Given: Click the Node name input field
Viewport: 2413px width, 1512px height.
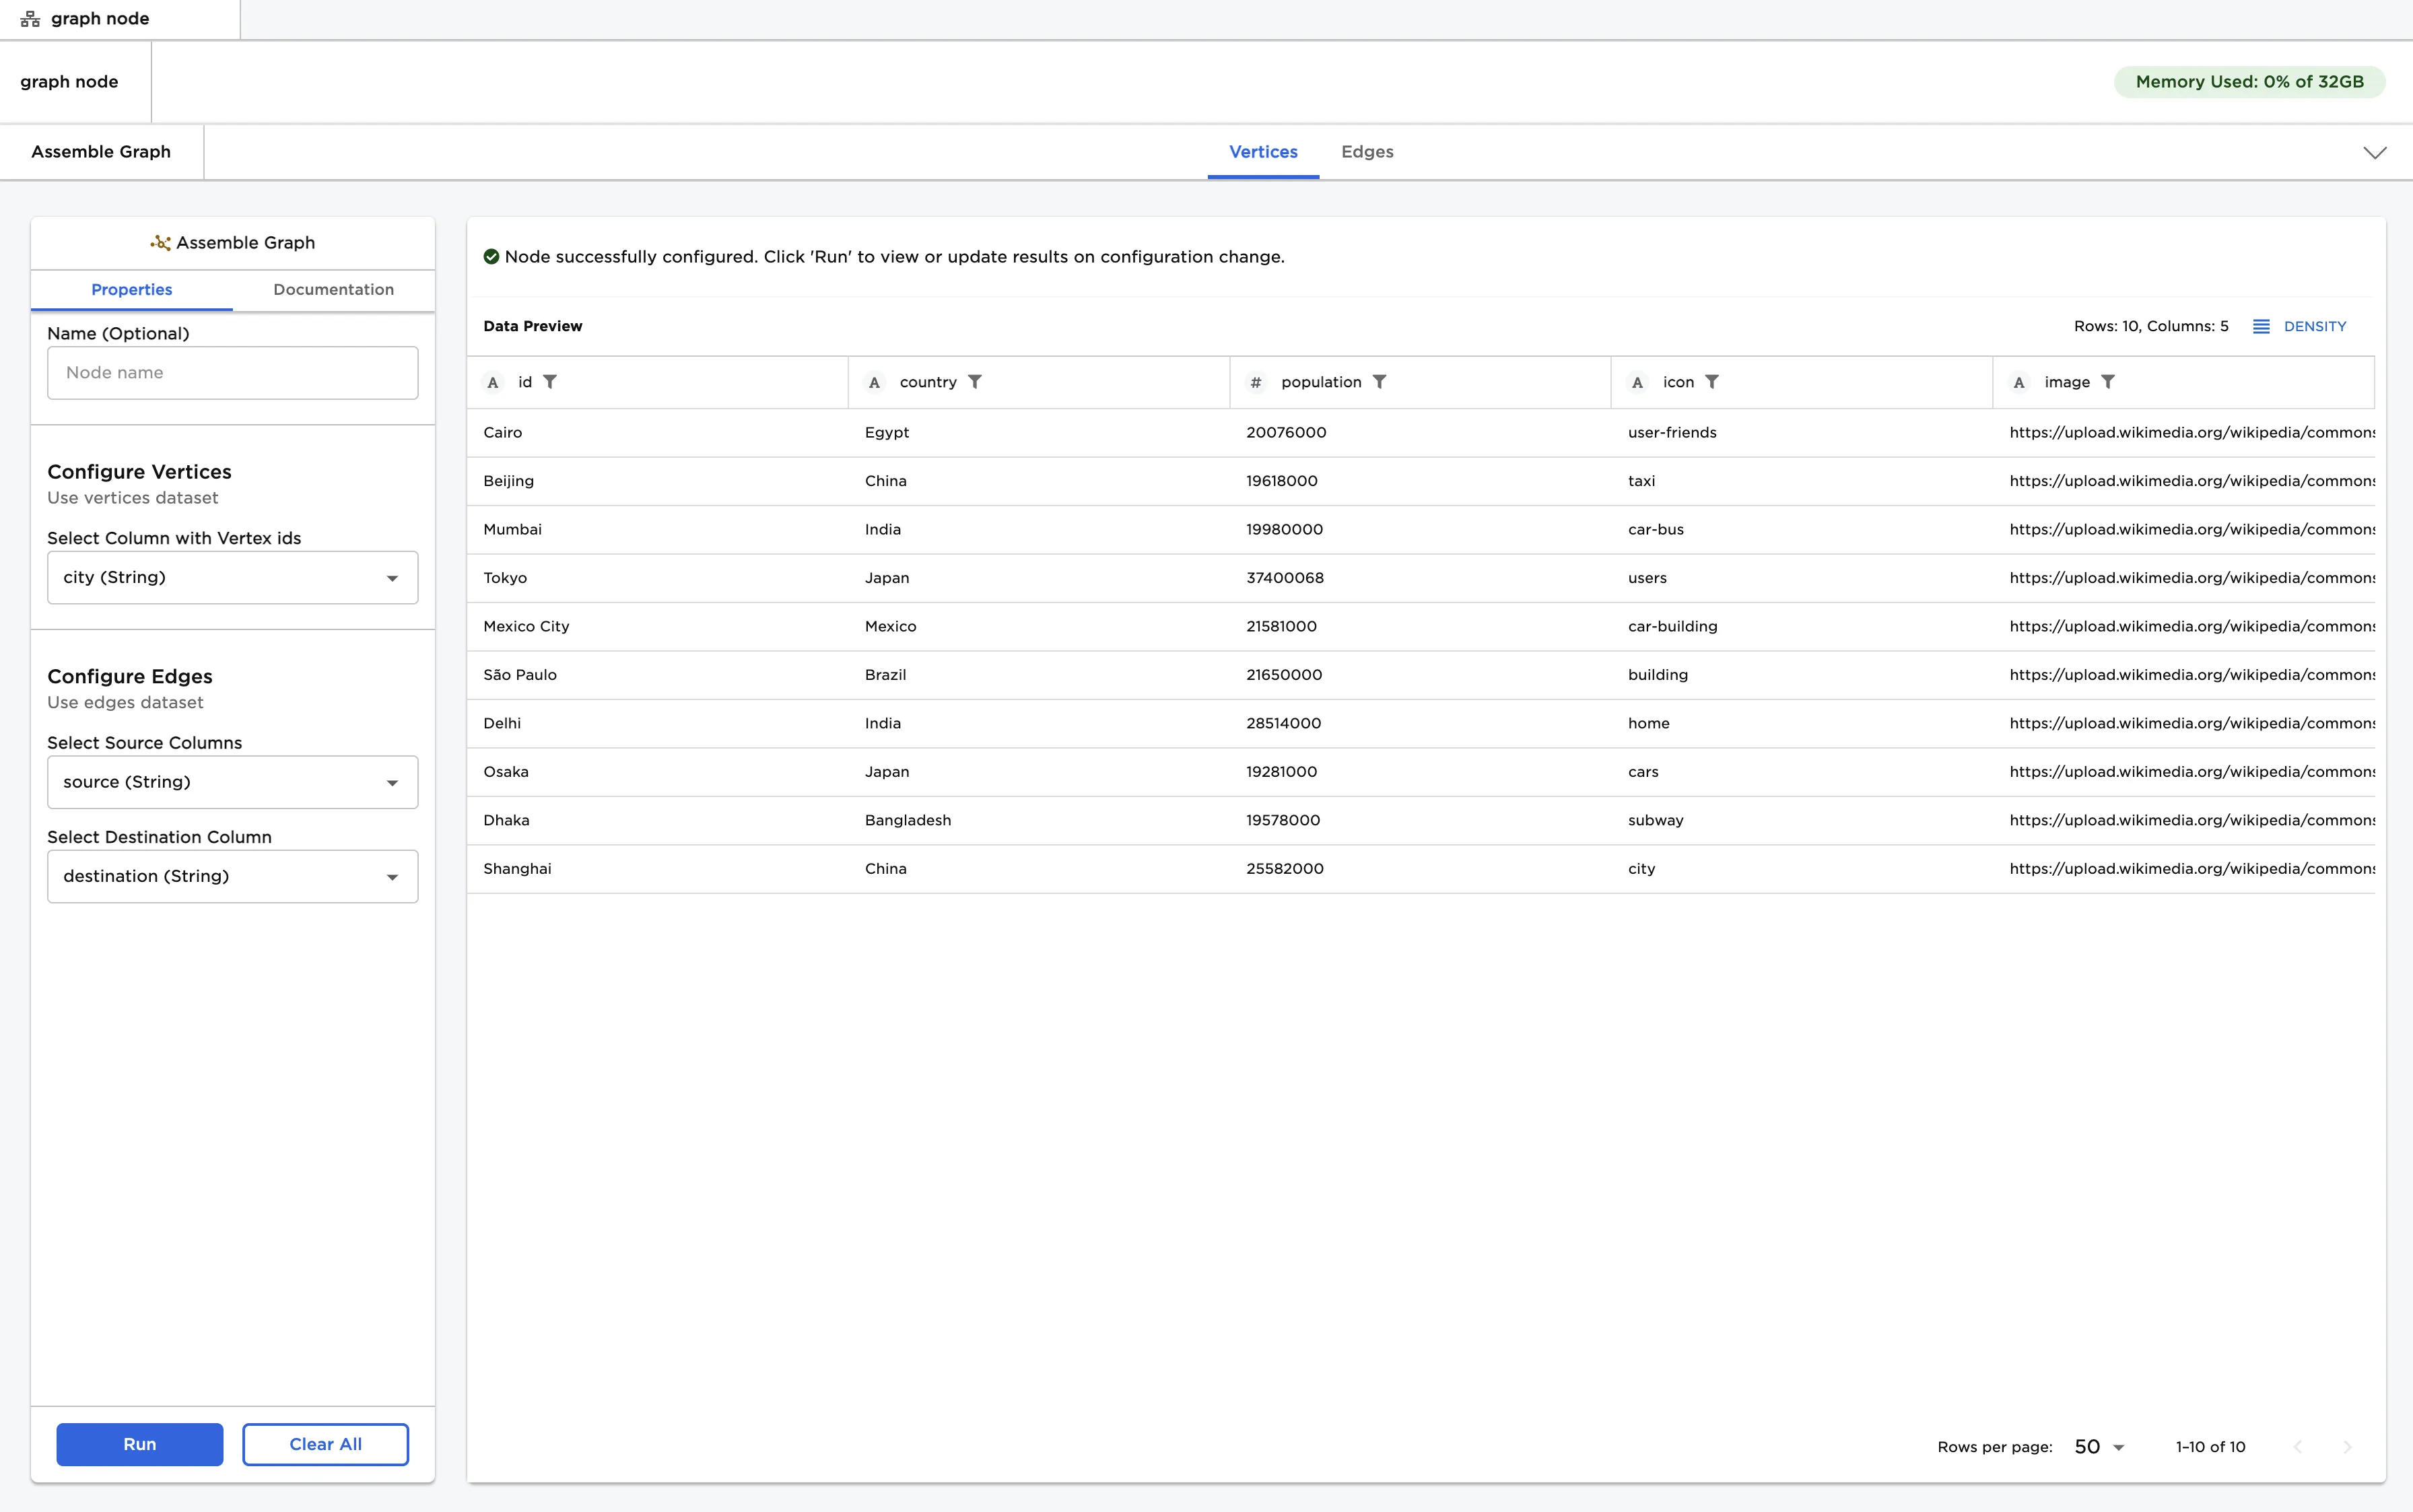Looking at the screenshot, I should point(232,373).
